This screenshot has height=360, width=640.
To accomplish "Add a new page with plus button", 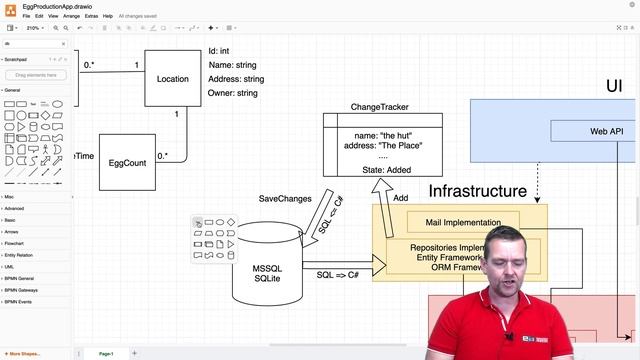I will (135, 353).
